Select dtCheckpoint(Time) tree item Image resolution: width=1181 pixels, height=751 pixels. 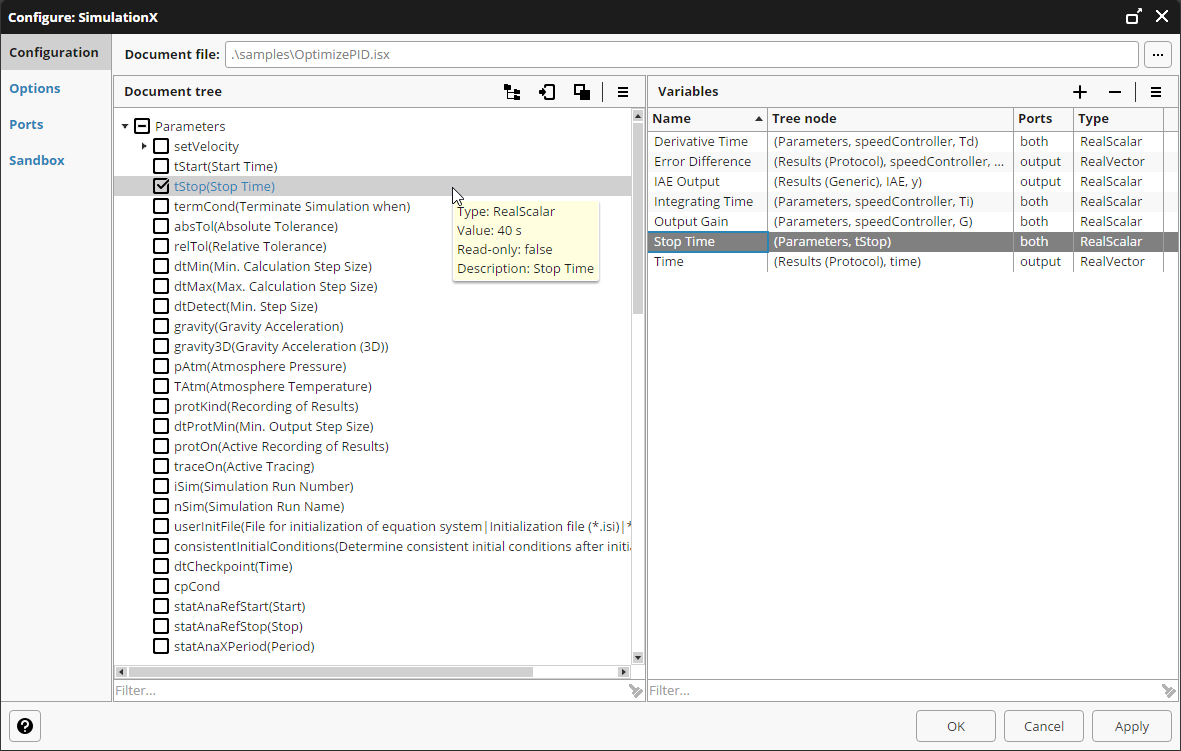tap(233, 566)
